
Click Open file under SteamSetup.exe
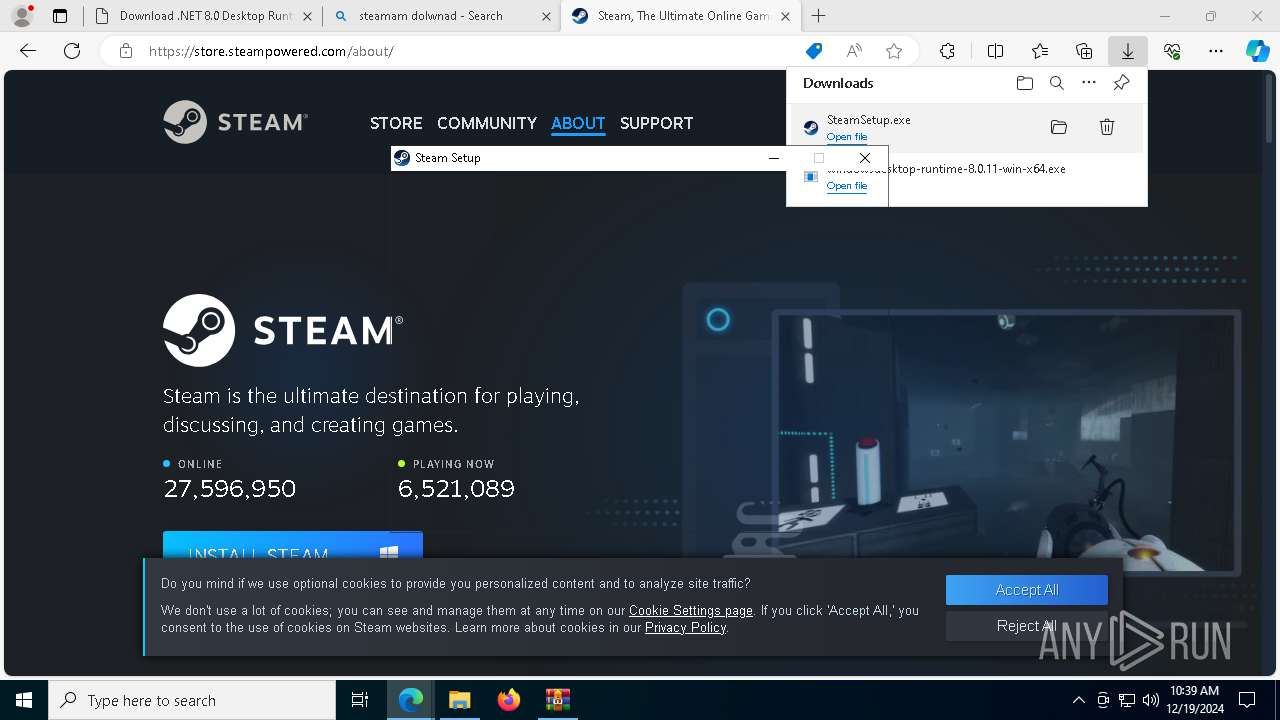tap(847, 137)
